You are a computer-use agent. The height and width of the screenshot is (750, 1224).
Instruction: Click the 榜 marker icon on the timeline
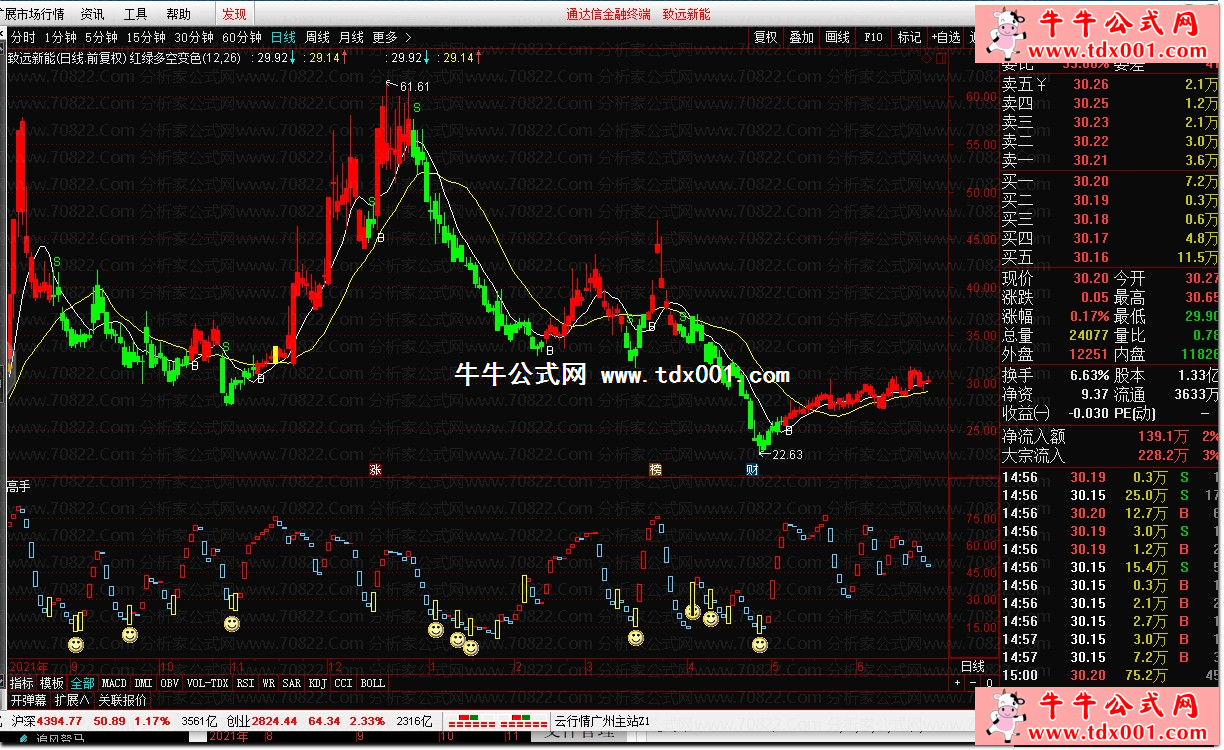656,469
